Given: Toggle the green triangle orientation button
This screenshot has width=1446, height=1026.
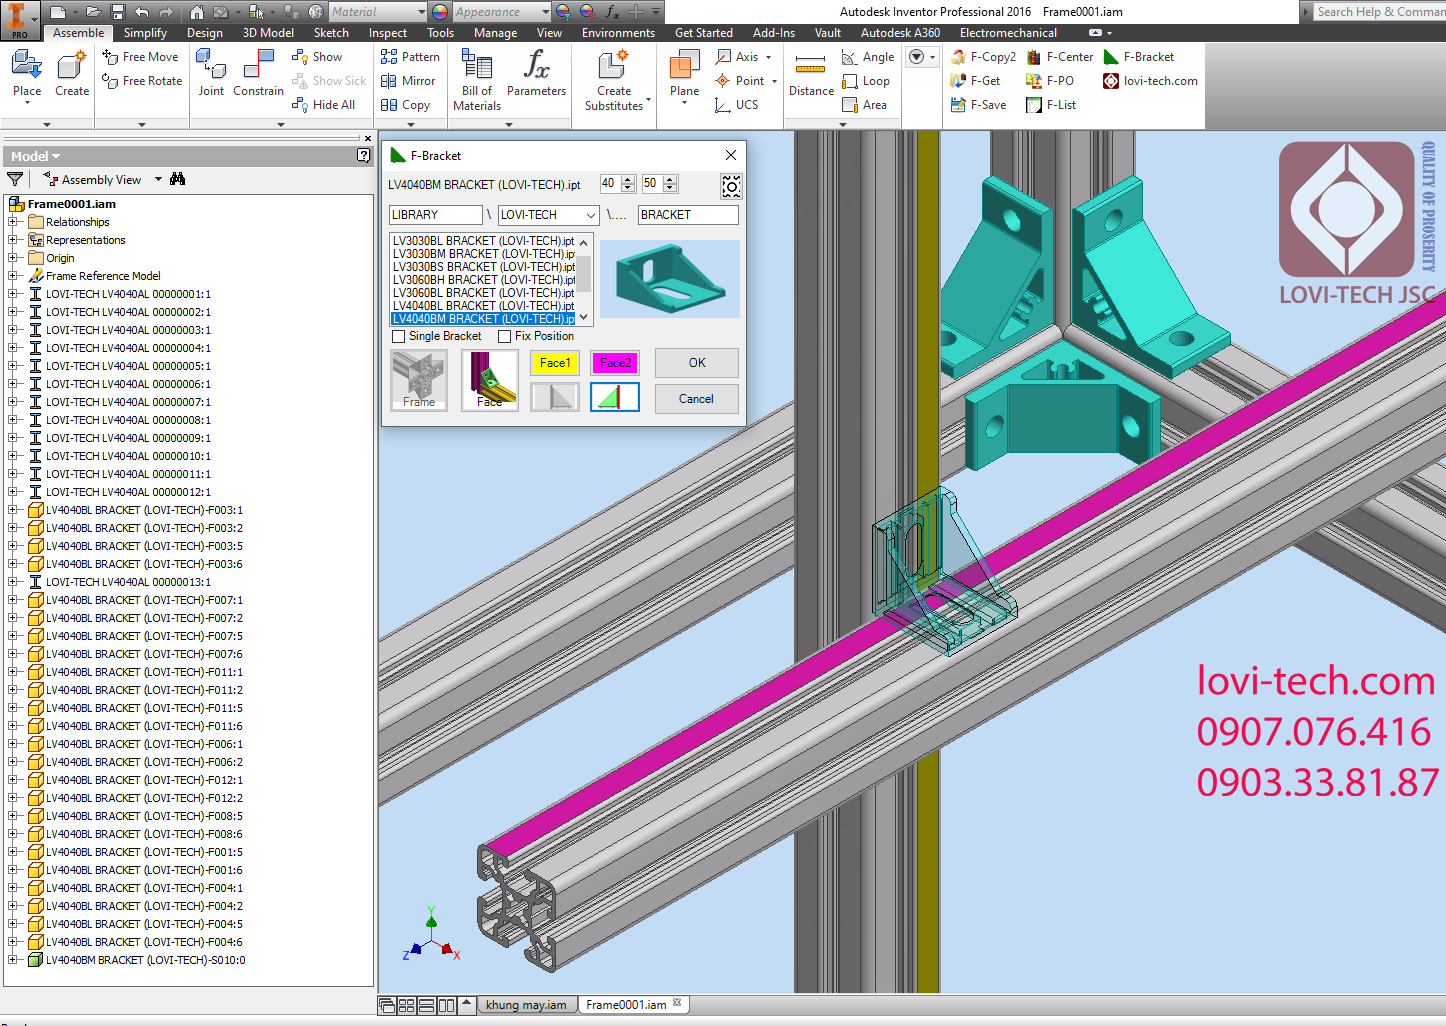Looking at the screenshot, I should pos(615,397).
